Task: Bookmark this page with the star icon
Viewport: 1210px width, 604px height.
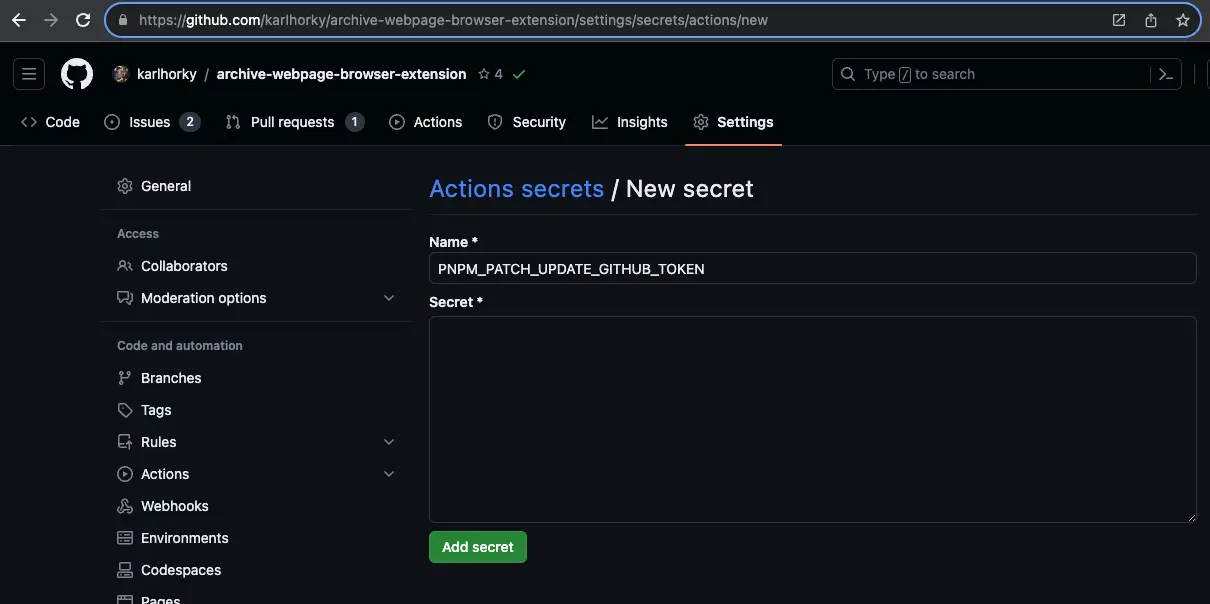Action: 1183,20
